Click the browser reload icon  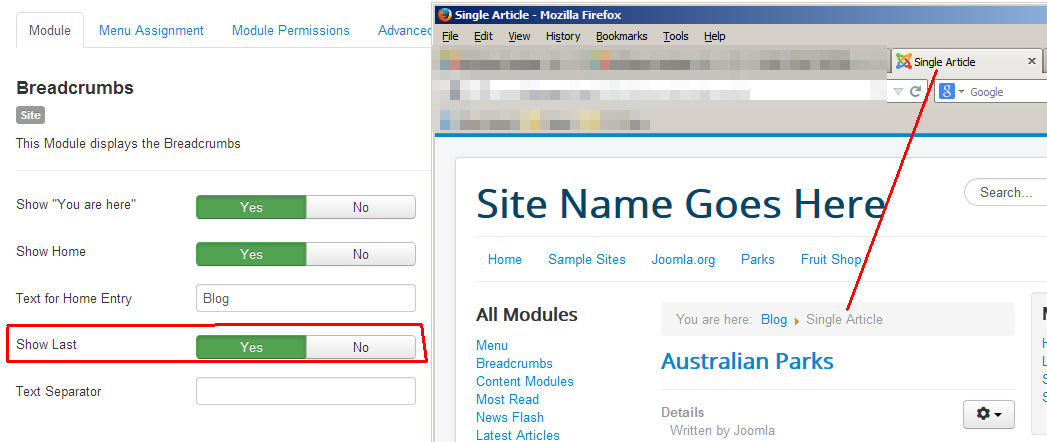(915, 92)
